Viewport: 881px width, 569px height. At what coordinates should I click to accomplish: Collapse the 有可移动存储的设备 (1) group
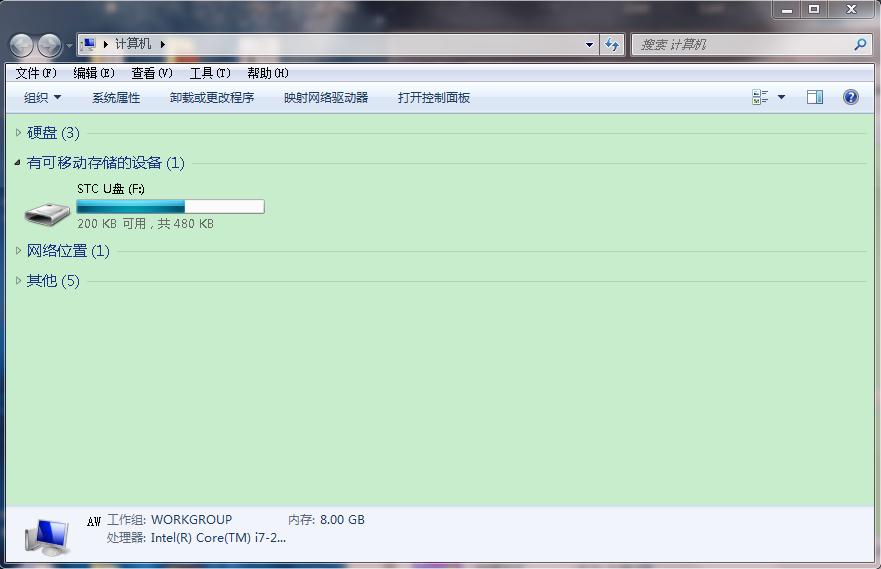point(18,162)
